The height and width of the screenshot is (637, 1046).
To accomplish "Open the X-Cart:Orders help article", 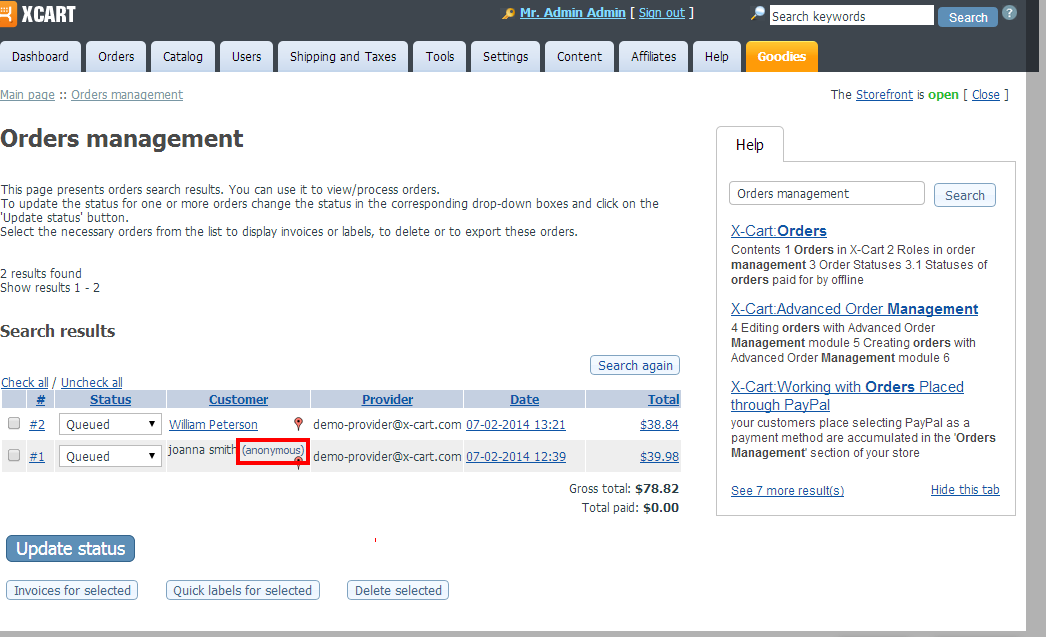I will pyautogui.click(x=778, y=231).
